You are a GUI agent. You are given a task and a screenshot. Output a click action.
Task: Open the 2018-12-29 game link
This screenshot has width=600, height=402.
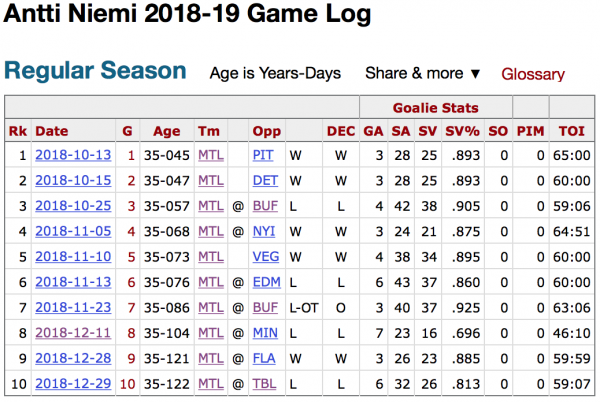pos(68,381)
